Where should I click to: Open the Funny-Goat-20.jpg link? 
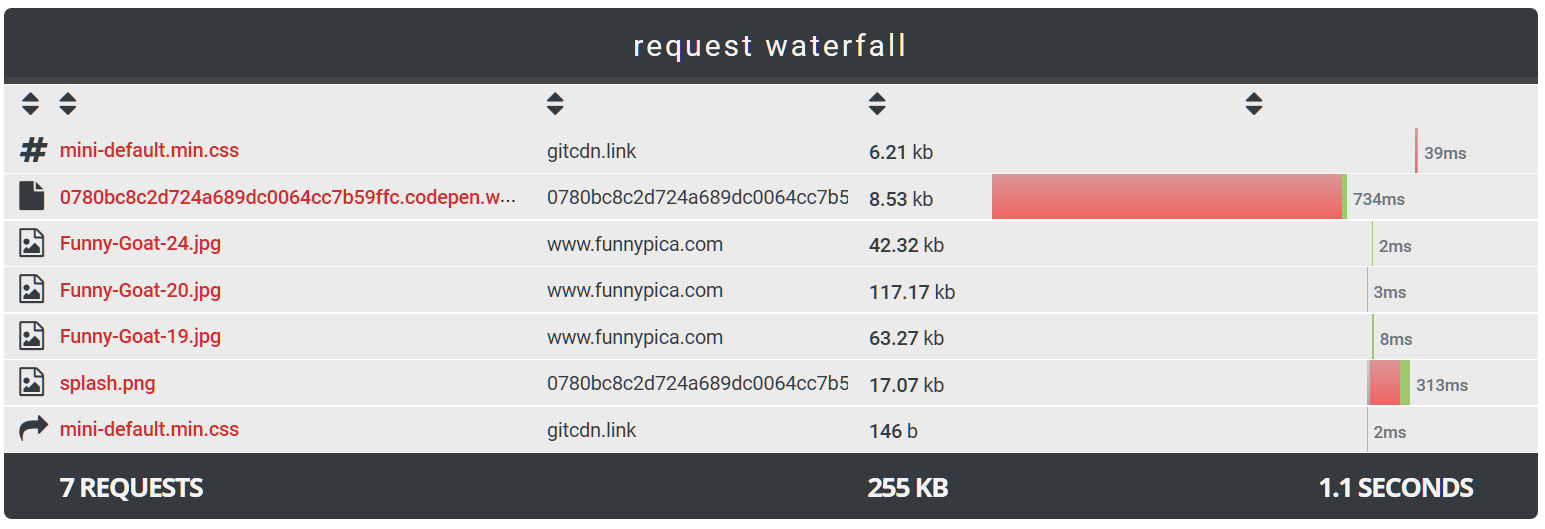coord(140,290)
